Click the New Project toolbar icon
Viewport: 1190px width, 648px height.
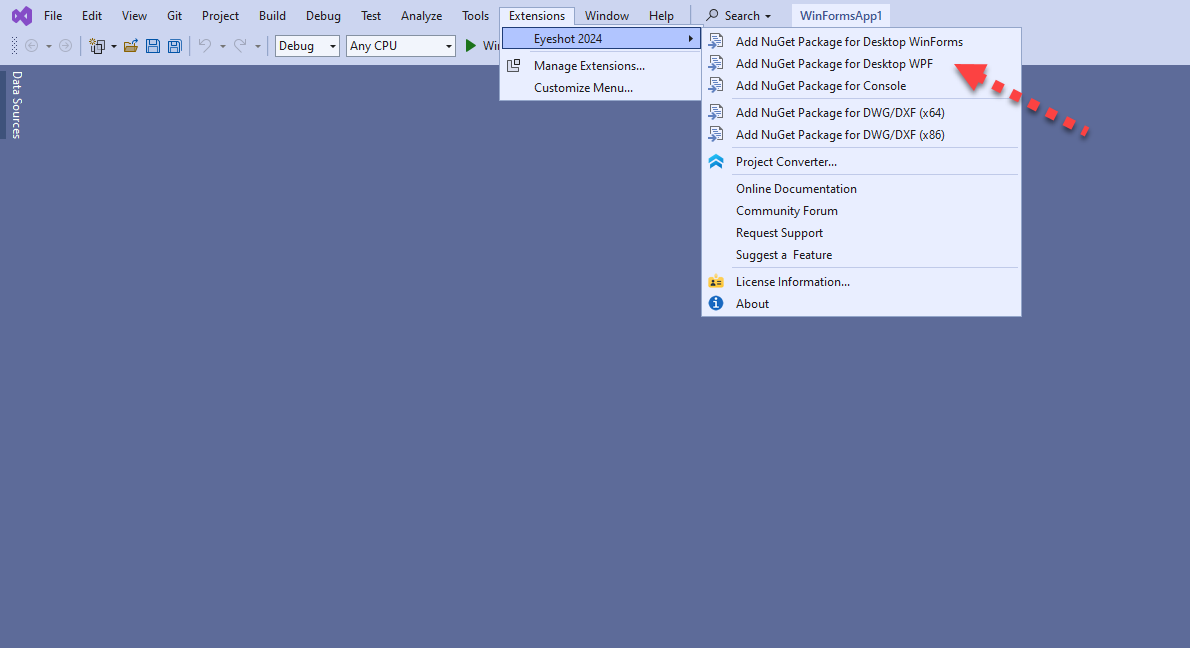tap(96, 46)
